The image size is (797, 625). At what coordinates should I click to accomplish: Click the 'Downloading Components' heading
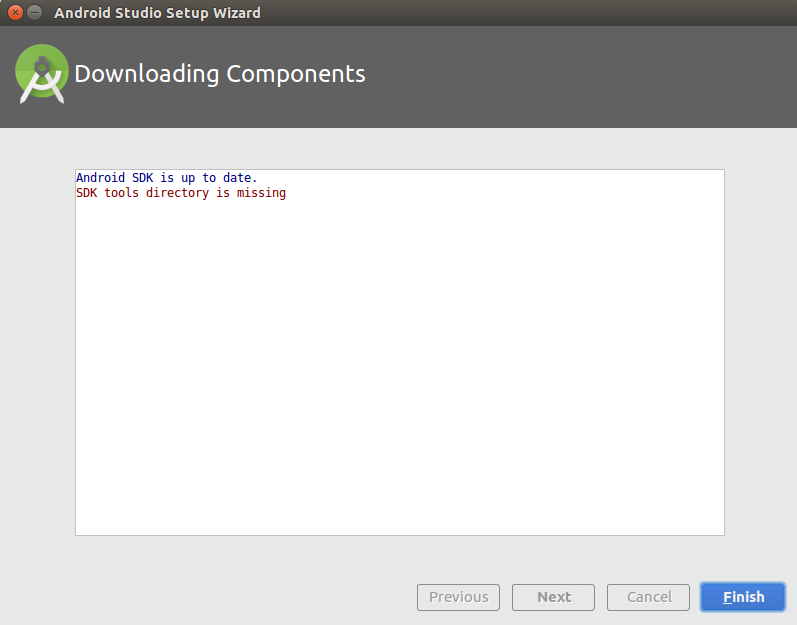220,74
